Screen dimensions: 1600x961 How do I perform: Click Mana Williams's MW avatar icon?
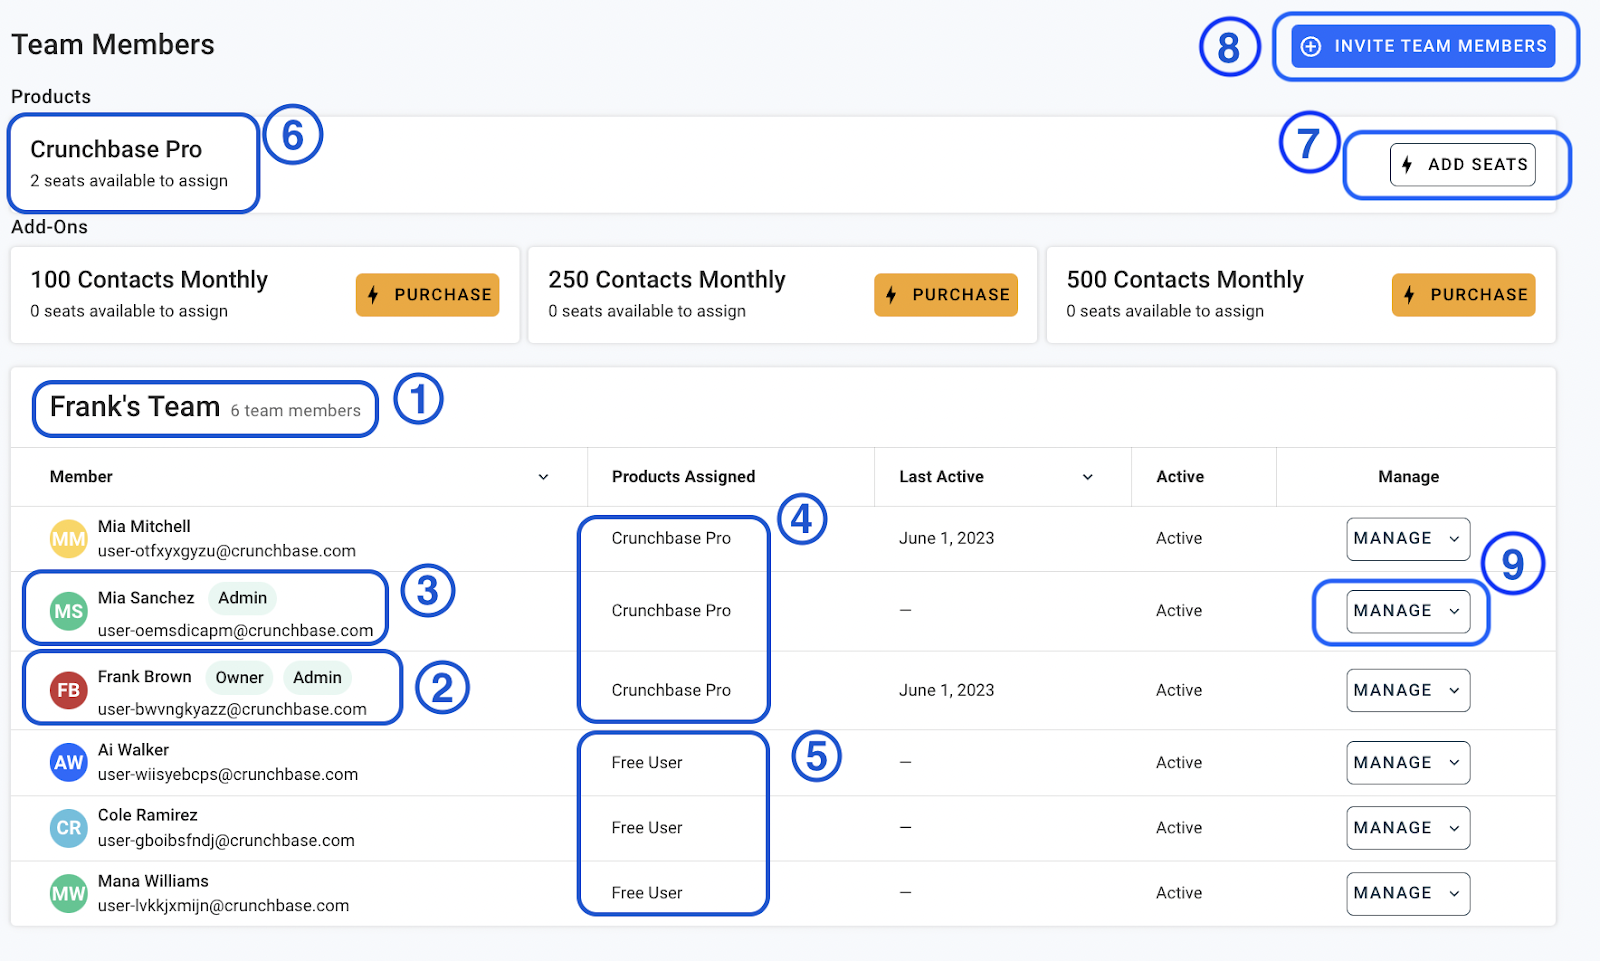coord(68,893)
